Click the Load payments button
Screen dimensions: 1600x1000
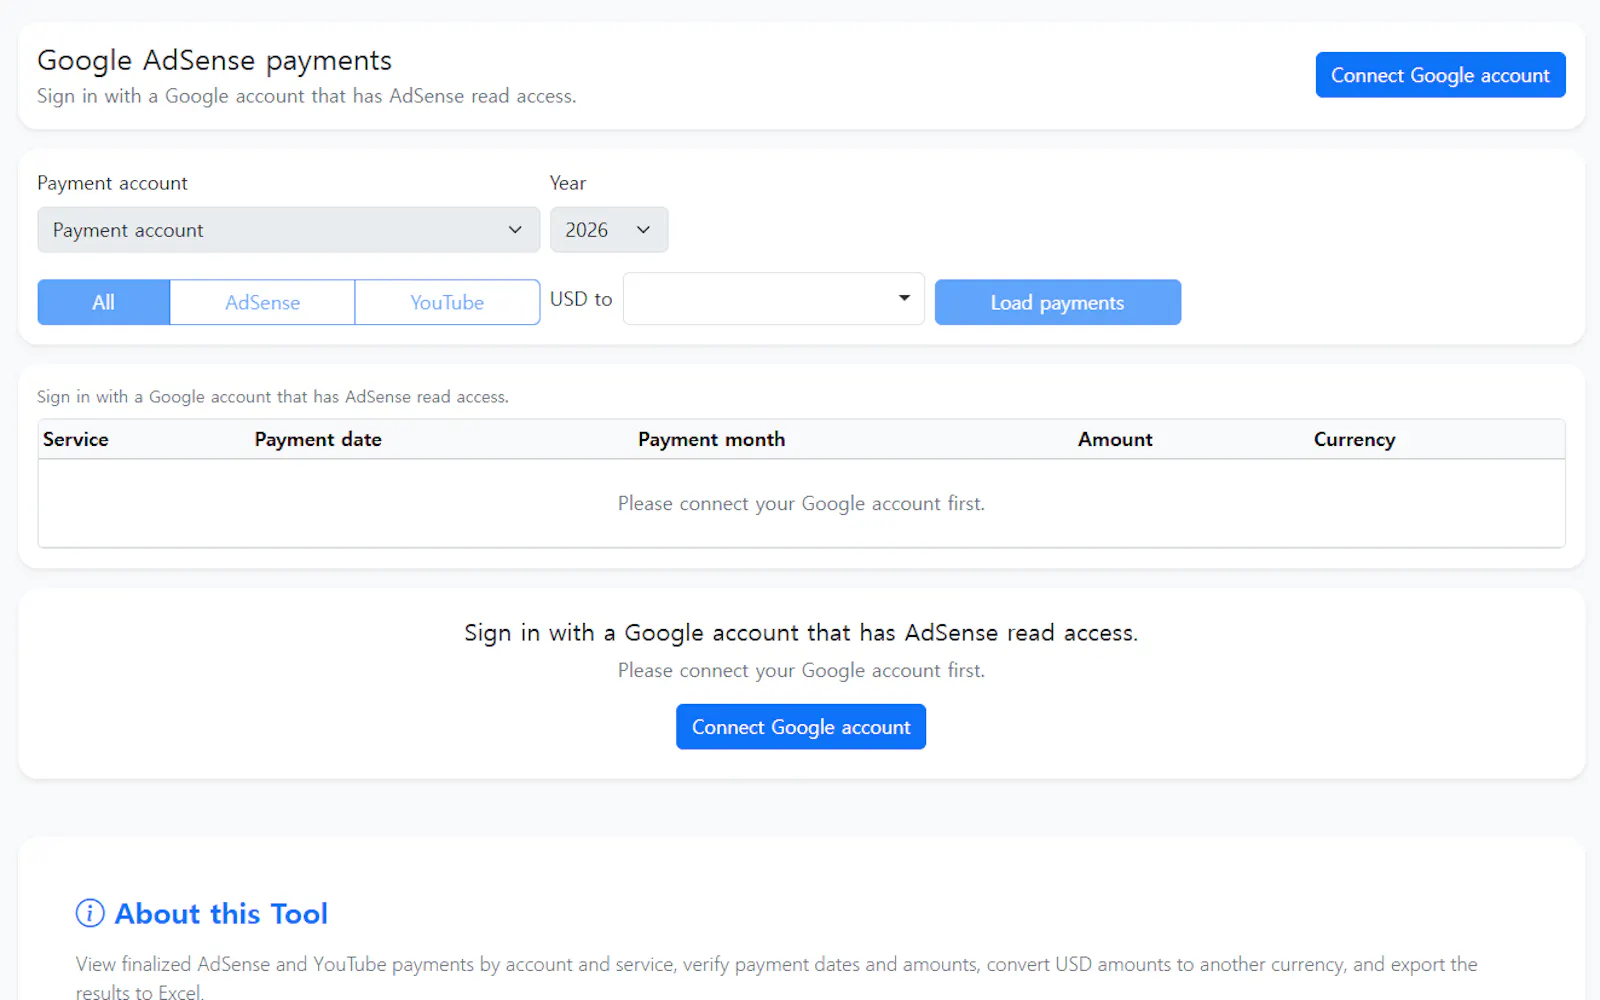click(x=1057, y=302)
